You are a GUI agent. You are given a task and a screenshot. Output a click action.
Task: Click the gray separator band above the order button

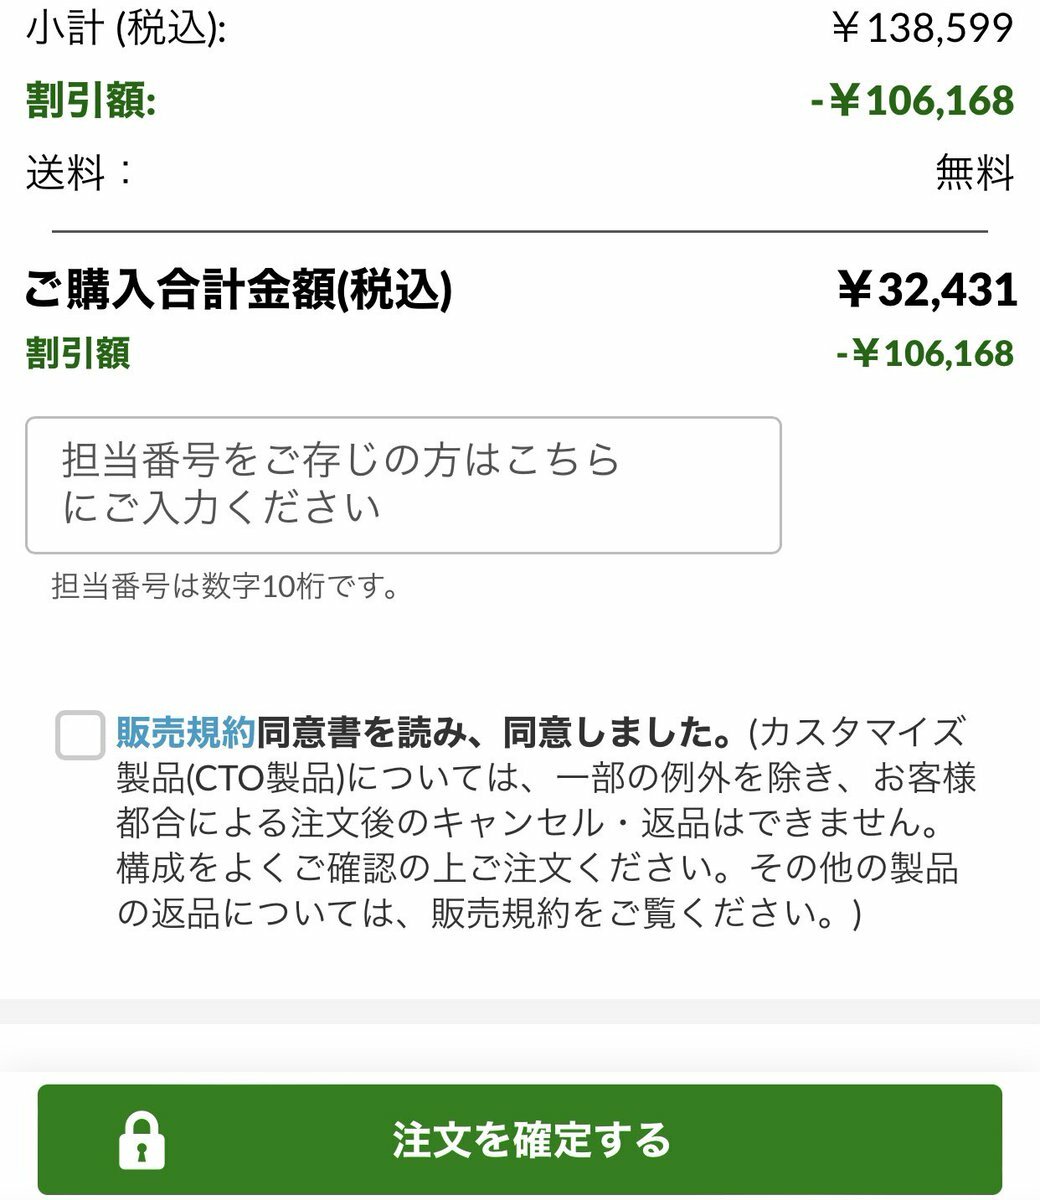520,1011
